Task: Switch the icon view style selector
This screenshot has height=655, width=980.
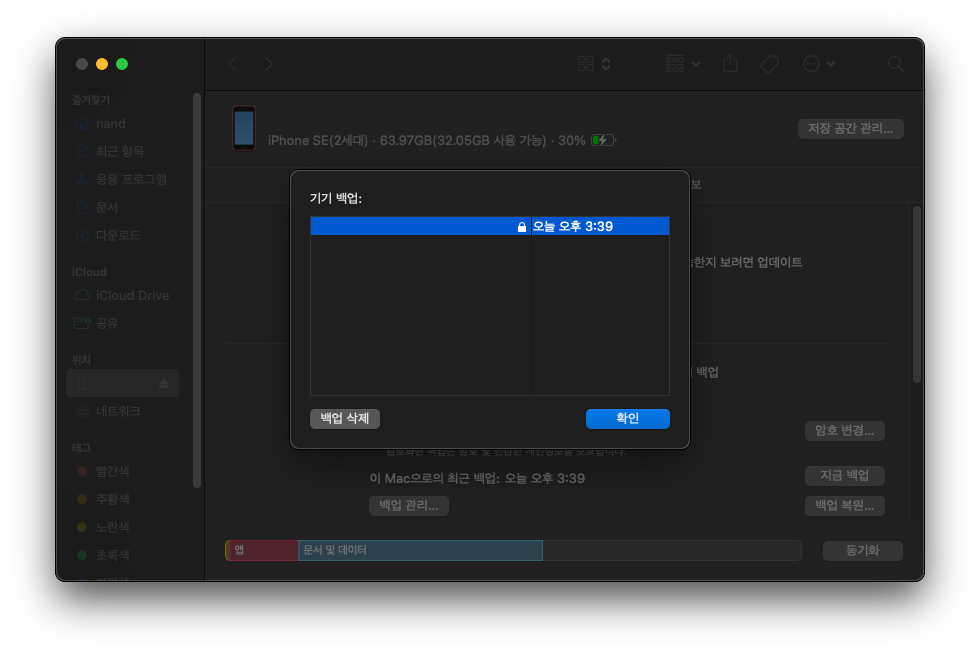Action: pos(594,64)
